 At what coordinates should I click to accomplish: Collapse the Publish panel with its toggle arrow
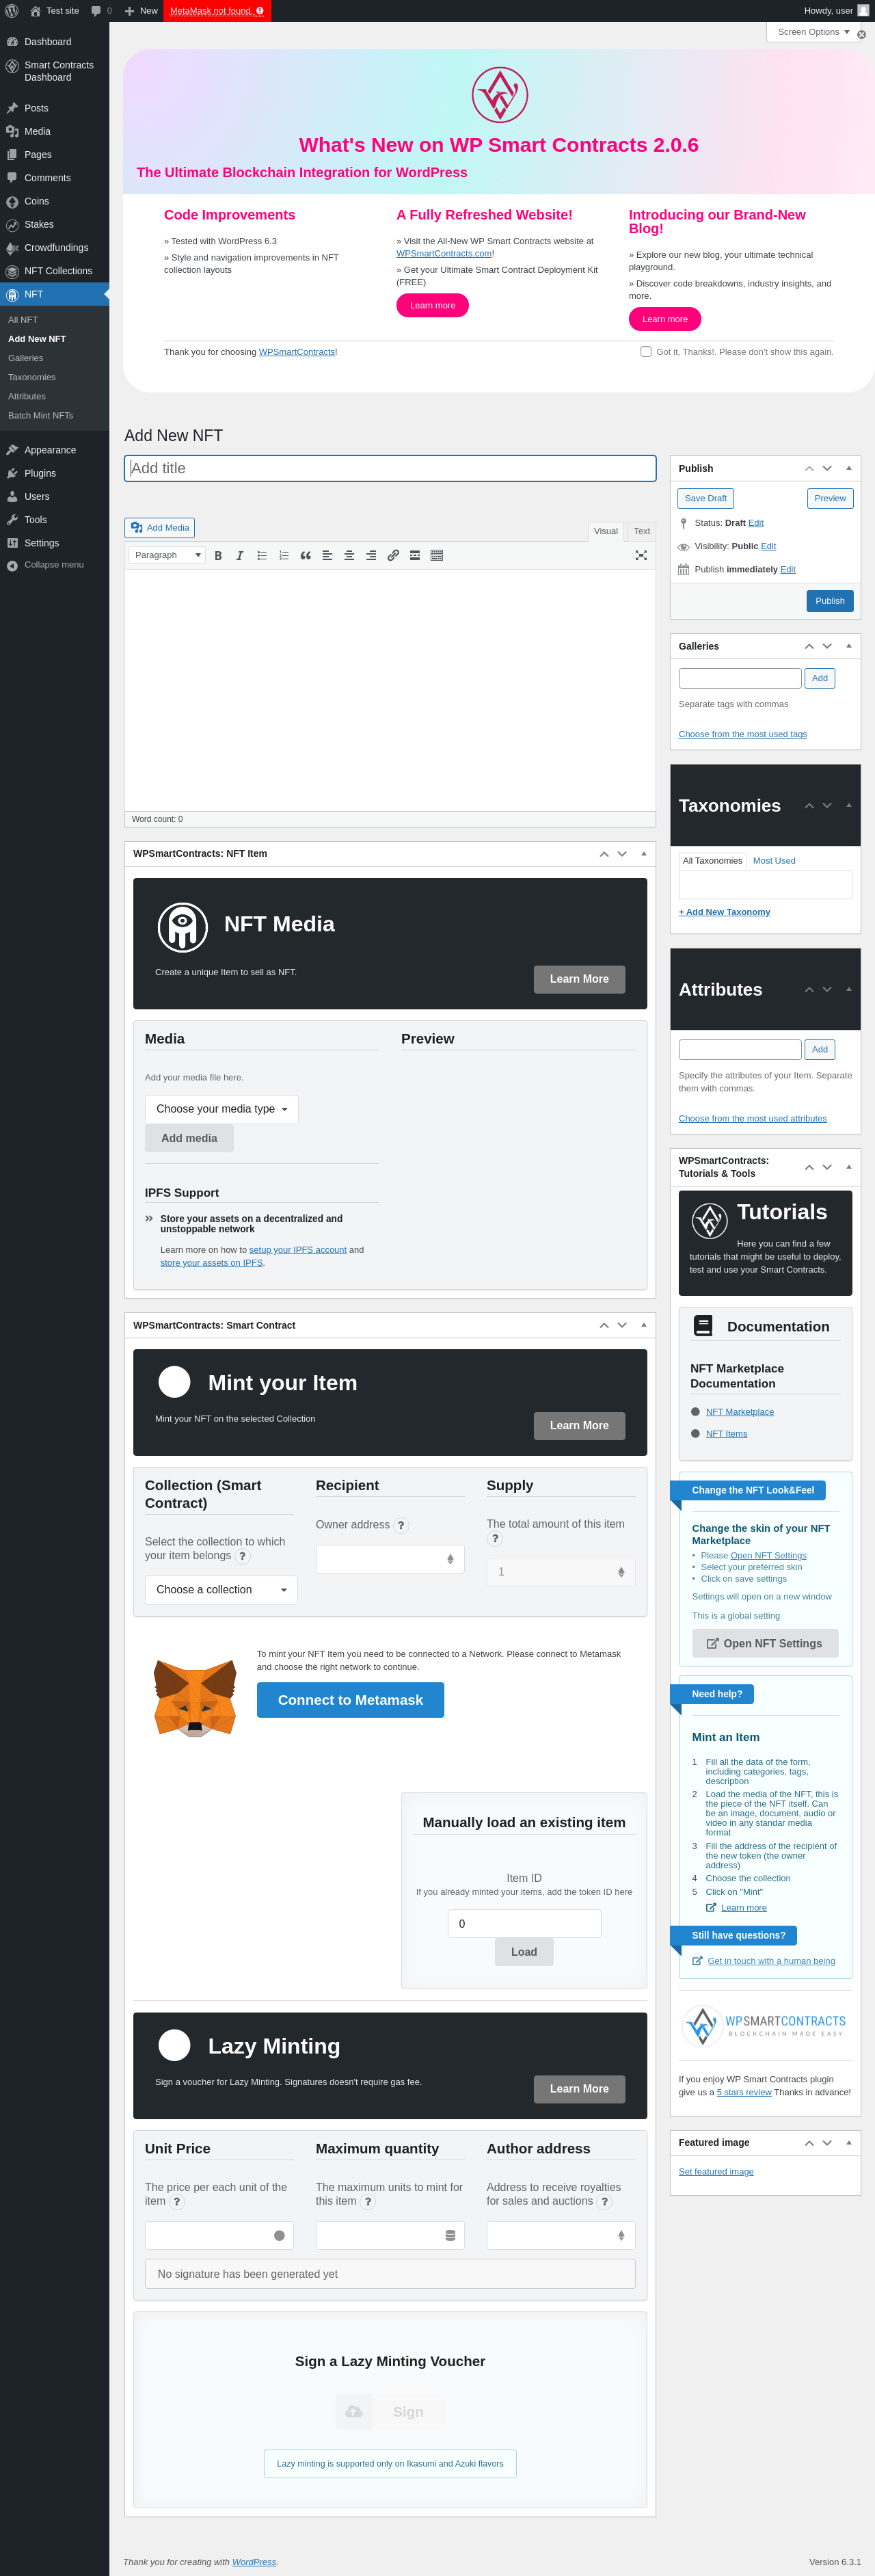(x=849, y=468)
